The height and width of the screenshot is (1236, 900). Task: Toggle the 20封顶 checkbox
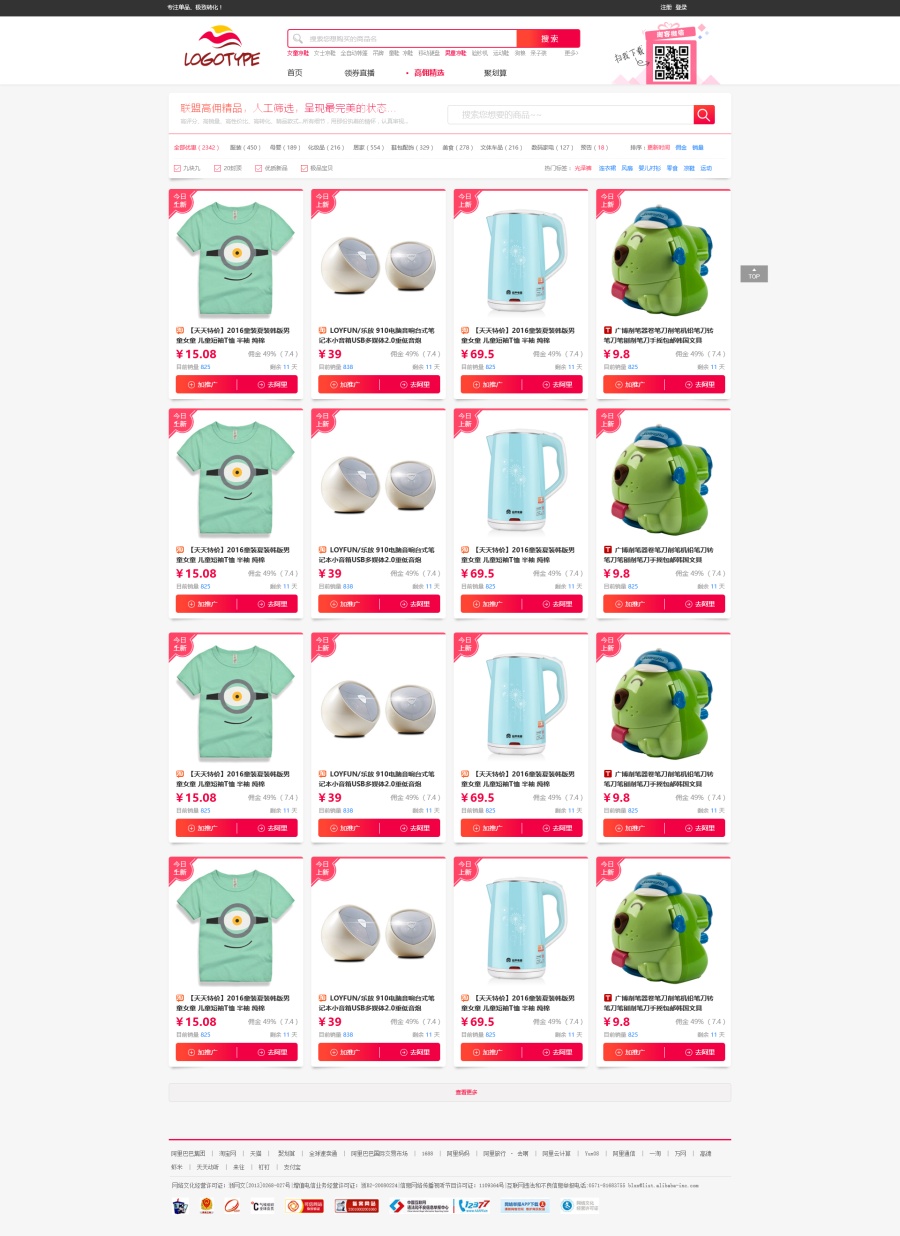click(x=217, y=168)
